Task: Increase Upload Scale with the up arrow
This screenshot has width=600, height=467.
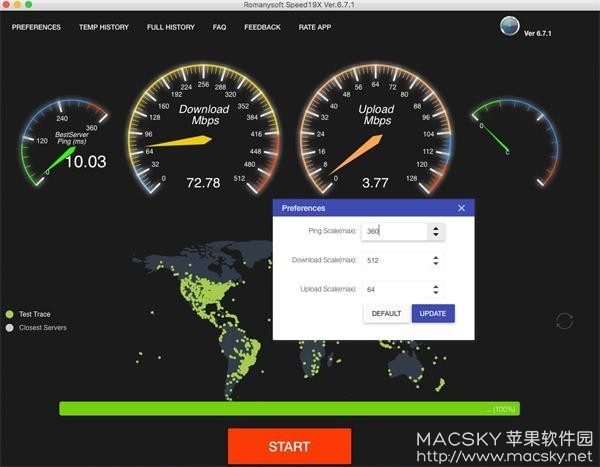Action: pos(436,286)
